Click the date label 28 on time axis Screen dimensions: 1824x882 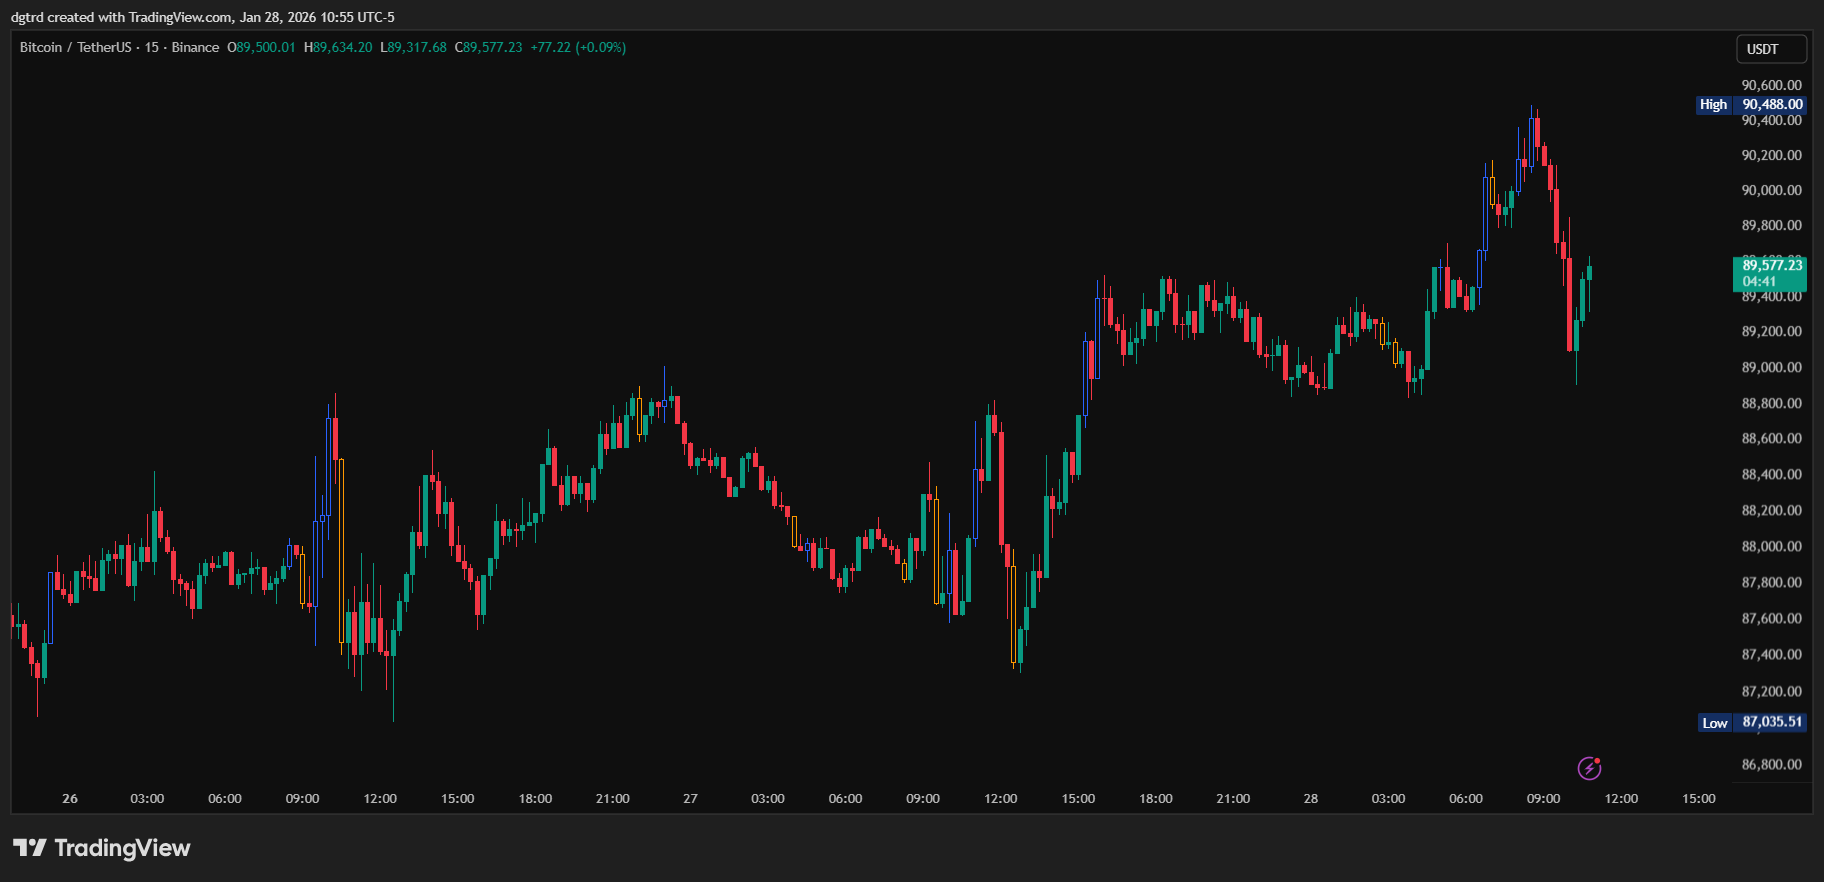pyautogui.click(x=1311, y=798)
